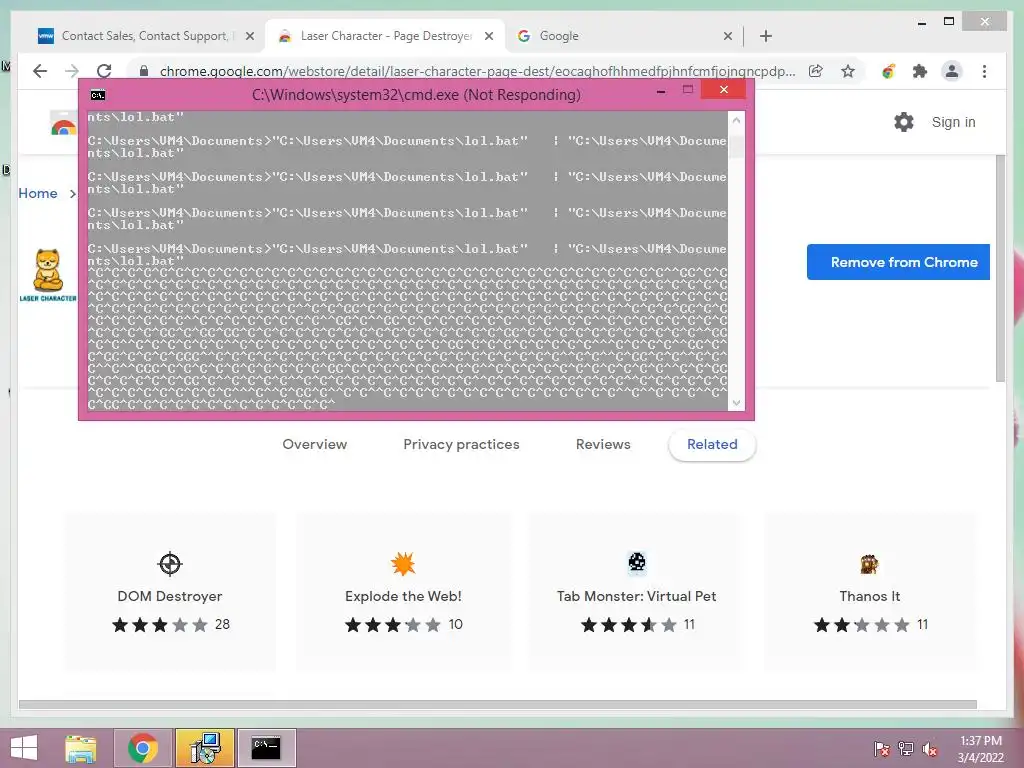Open the Thanos It title
The image size is (1024, 768).
click(869, 596)
